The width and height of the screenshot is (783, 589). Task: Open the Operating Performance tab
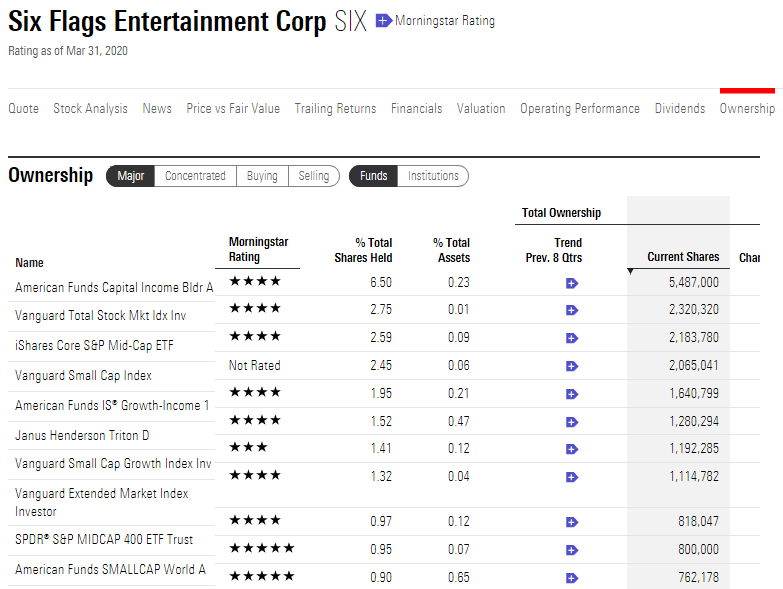(580, 108)
